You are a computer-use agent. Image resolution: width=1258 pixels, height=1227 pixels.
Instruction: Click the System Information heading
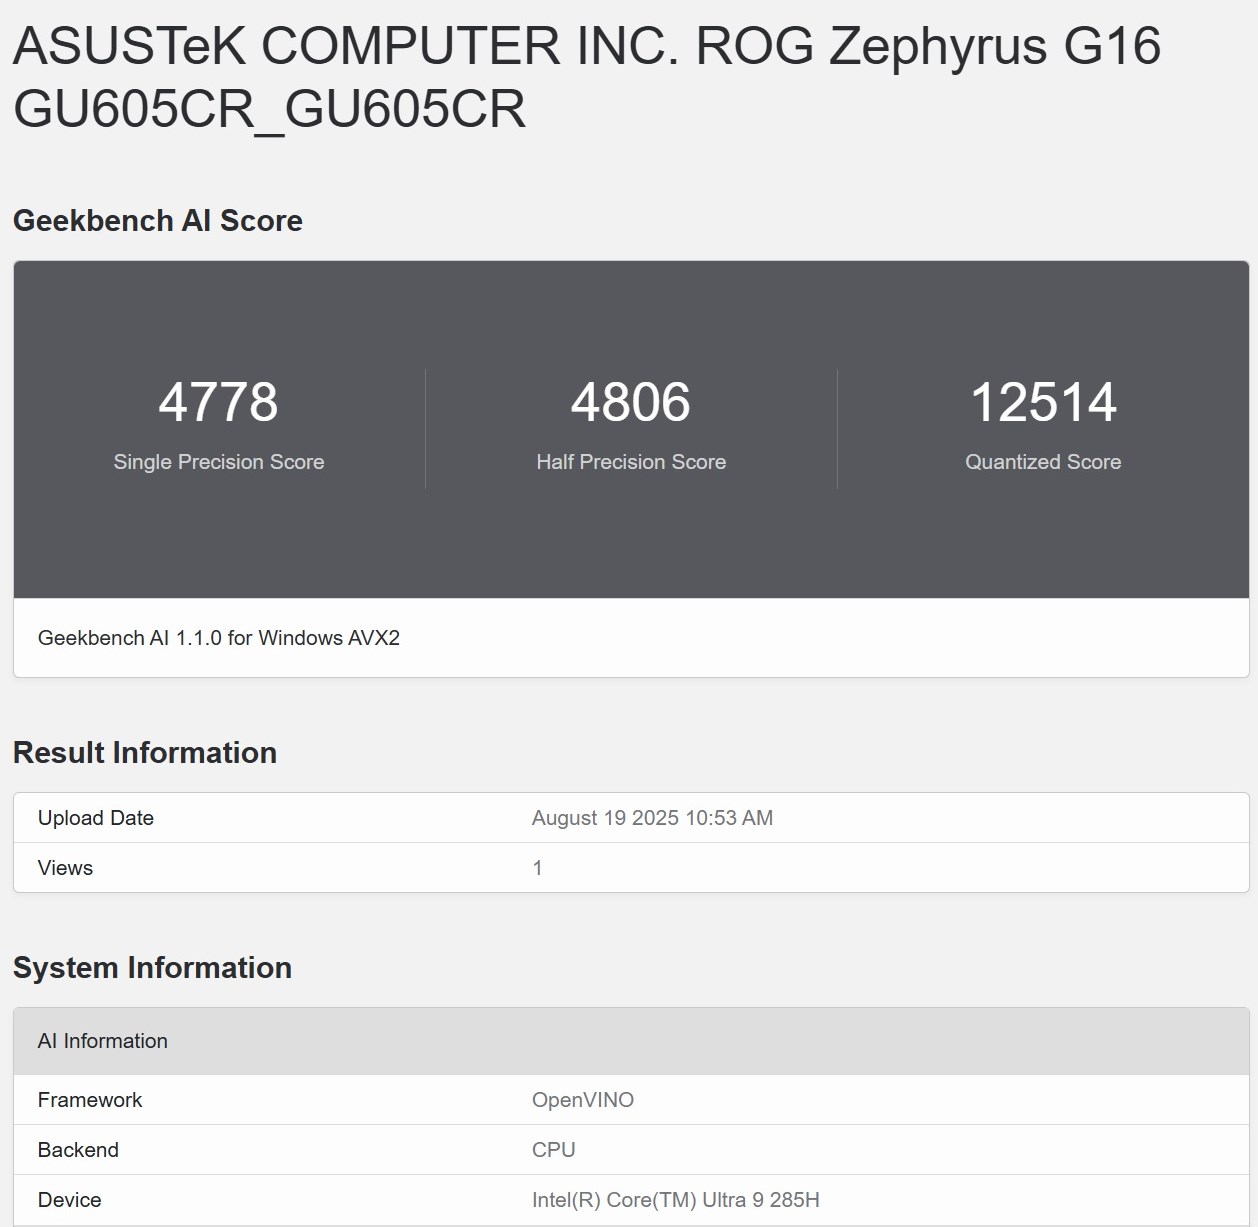pyautogui.click(x=152, y=968)
